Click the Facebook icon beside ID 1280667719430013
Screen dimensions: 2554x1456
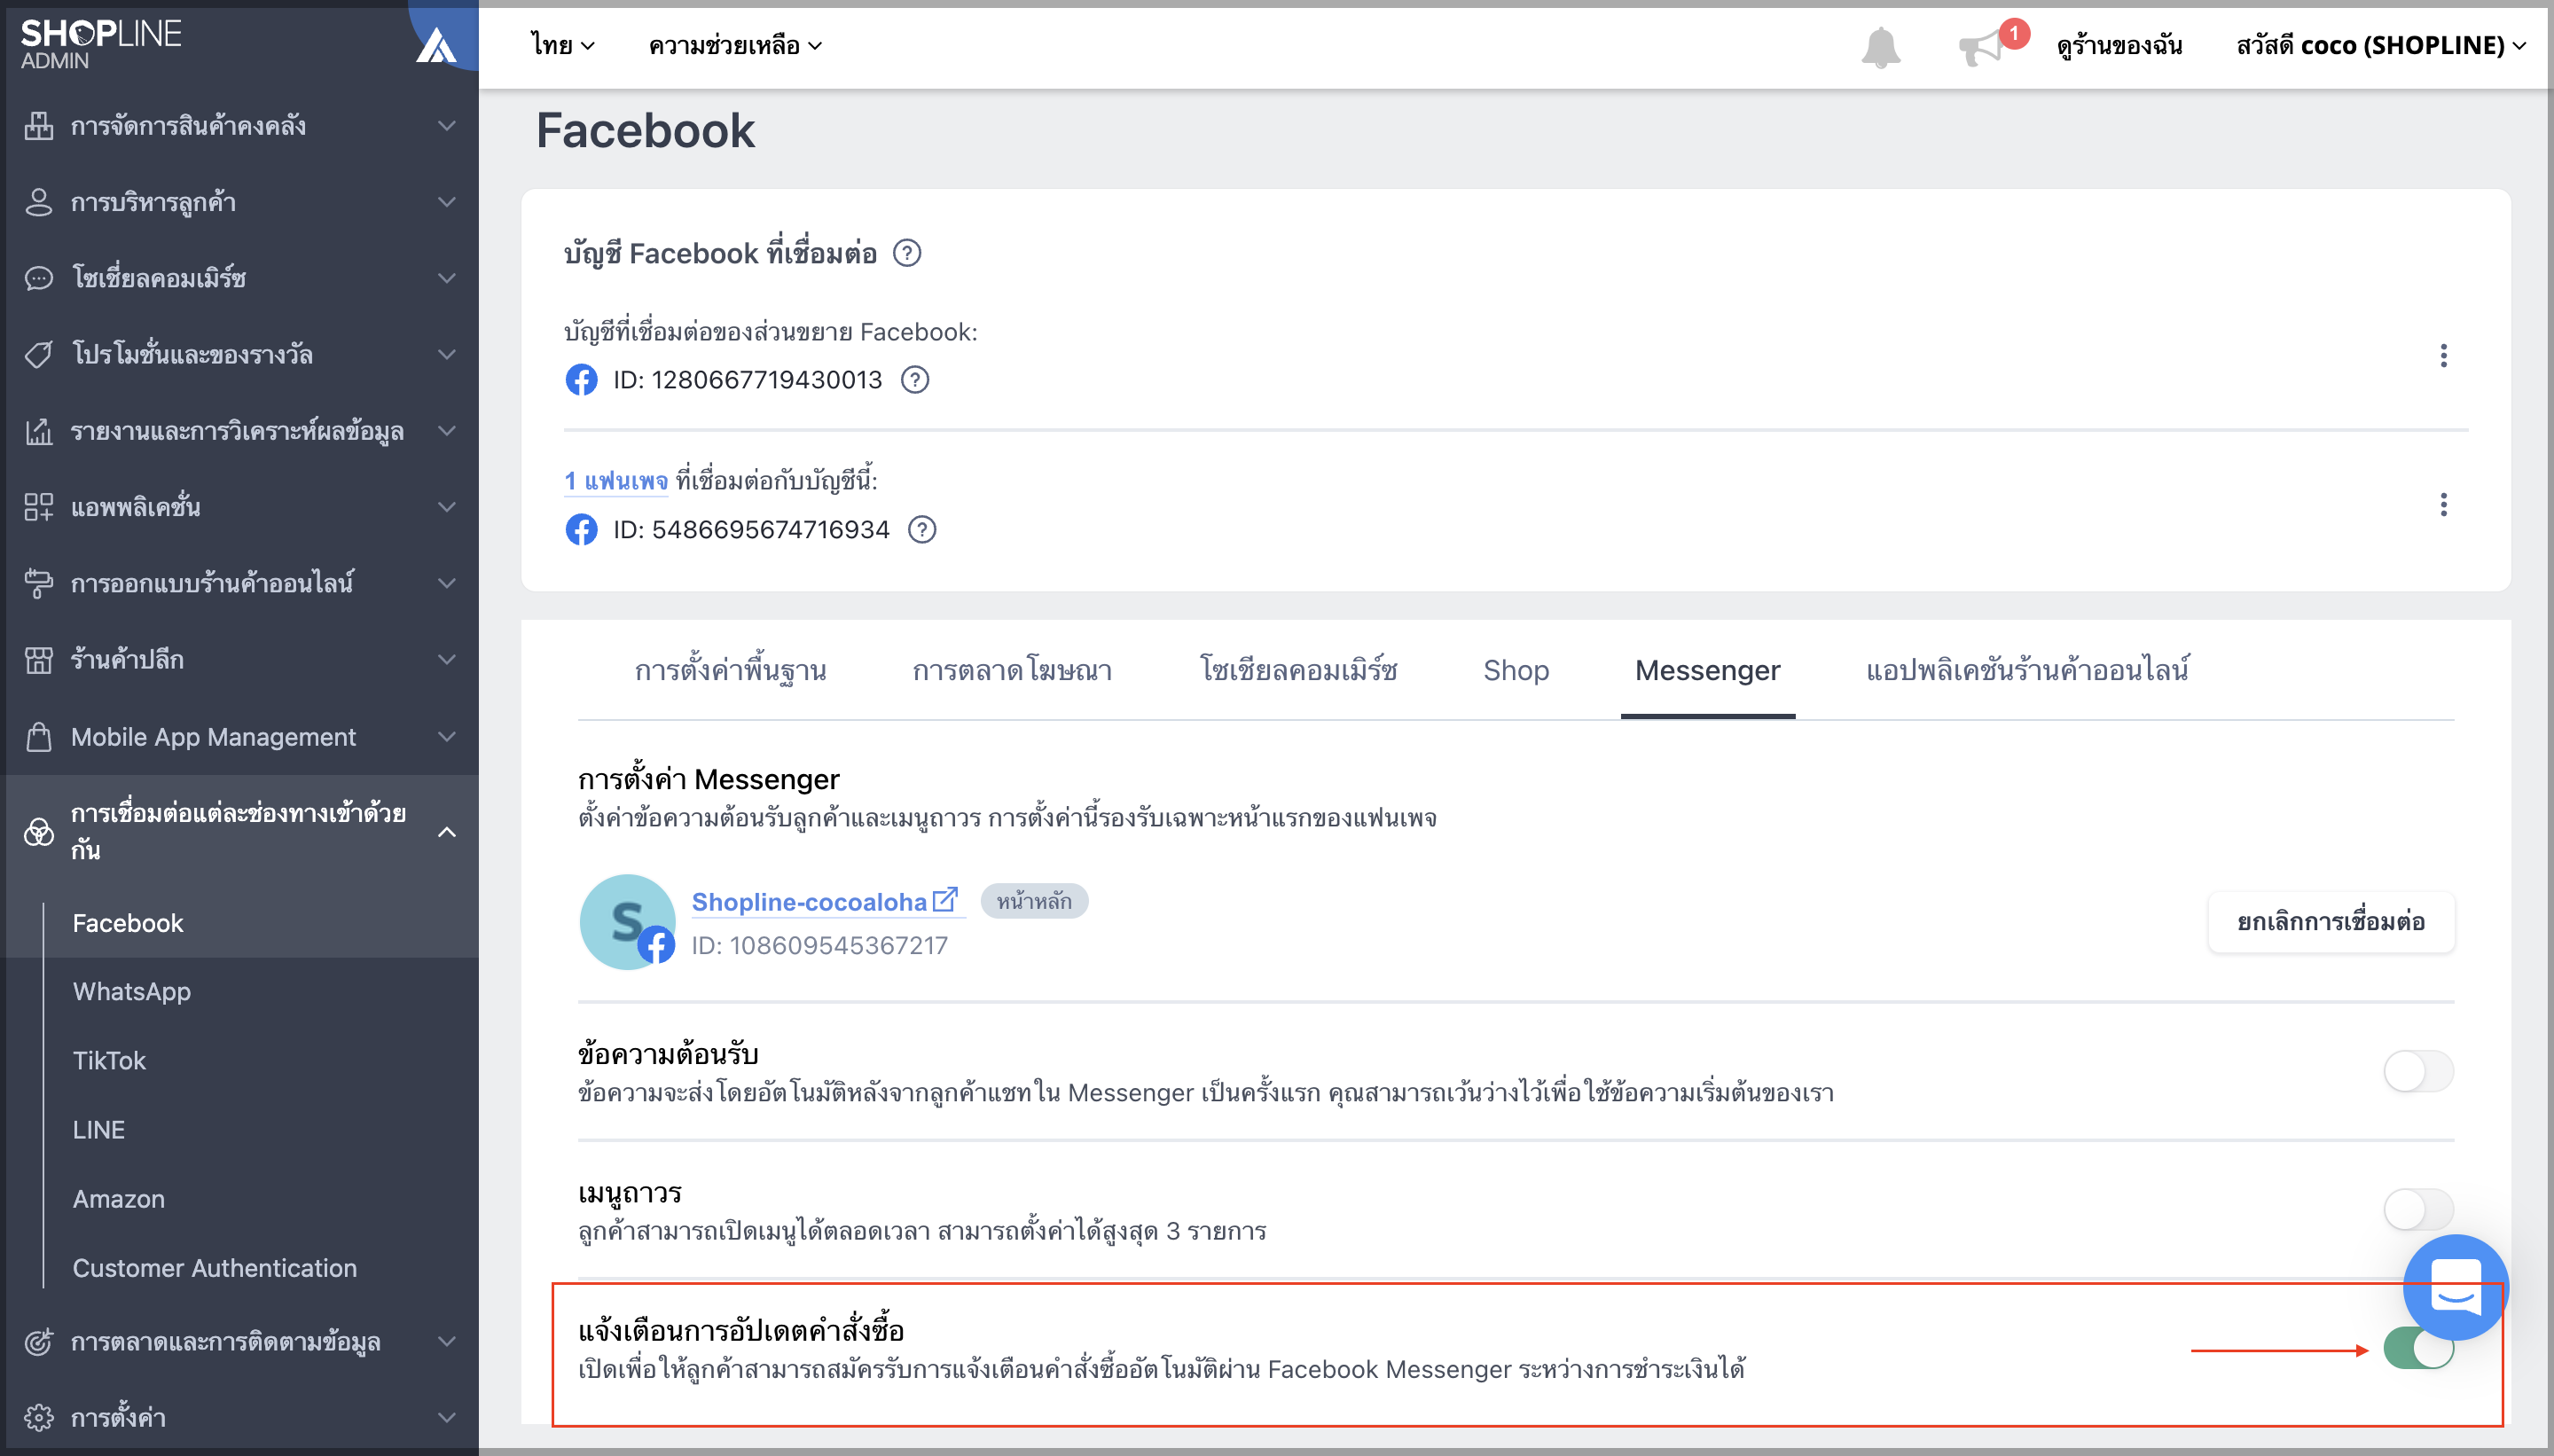point(581,380)
